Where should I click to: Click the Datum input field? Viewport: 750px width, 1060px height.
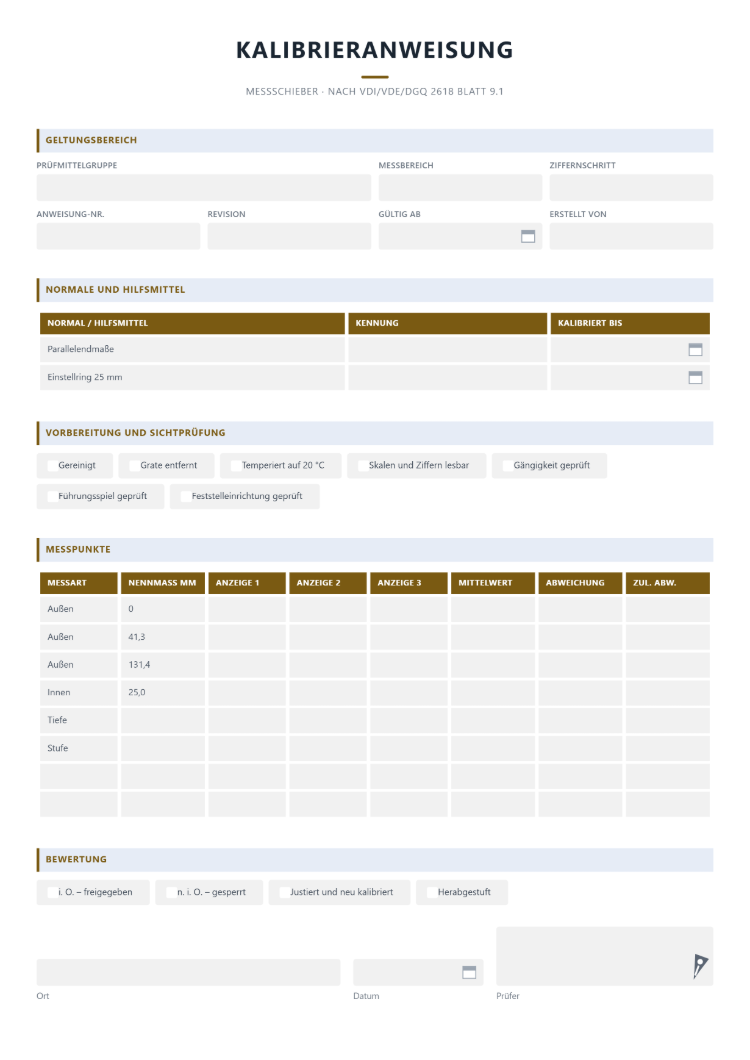(418, 972)
